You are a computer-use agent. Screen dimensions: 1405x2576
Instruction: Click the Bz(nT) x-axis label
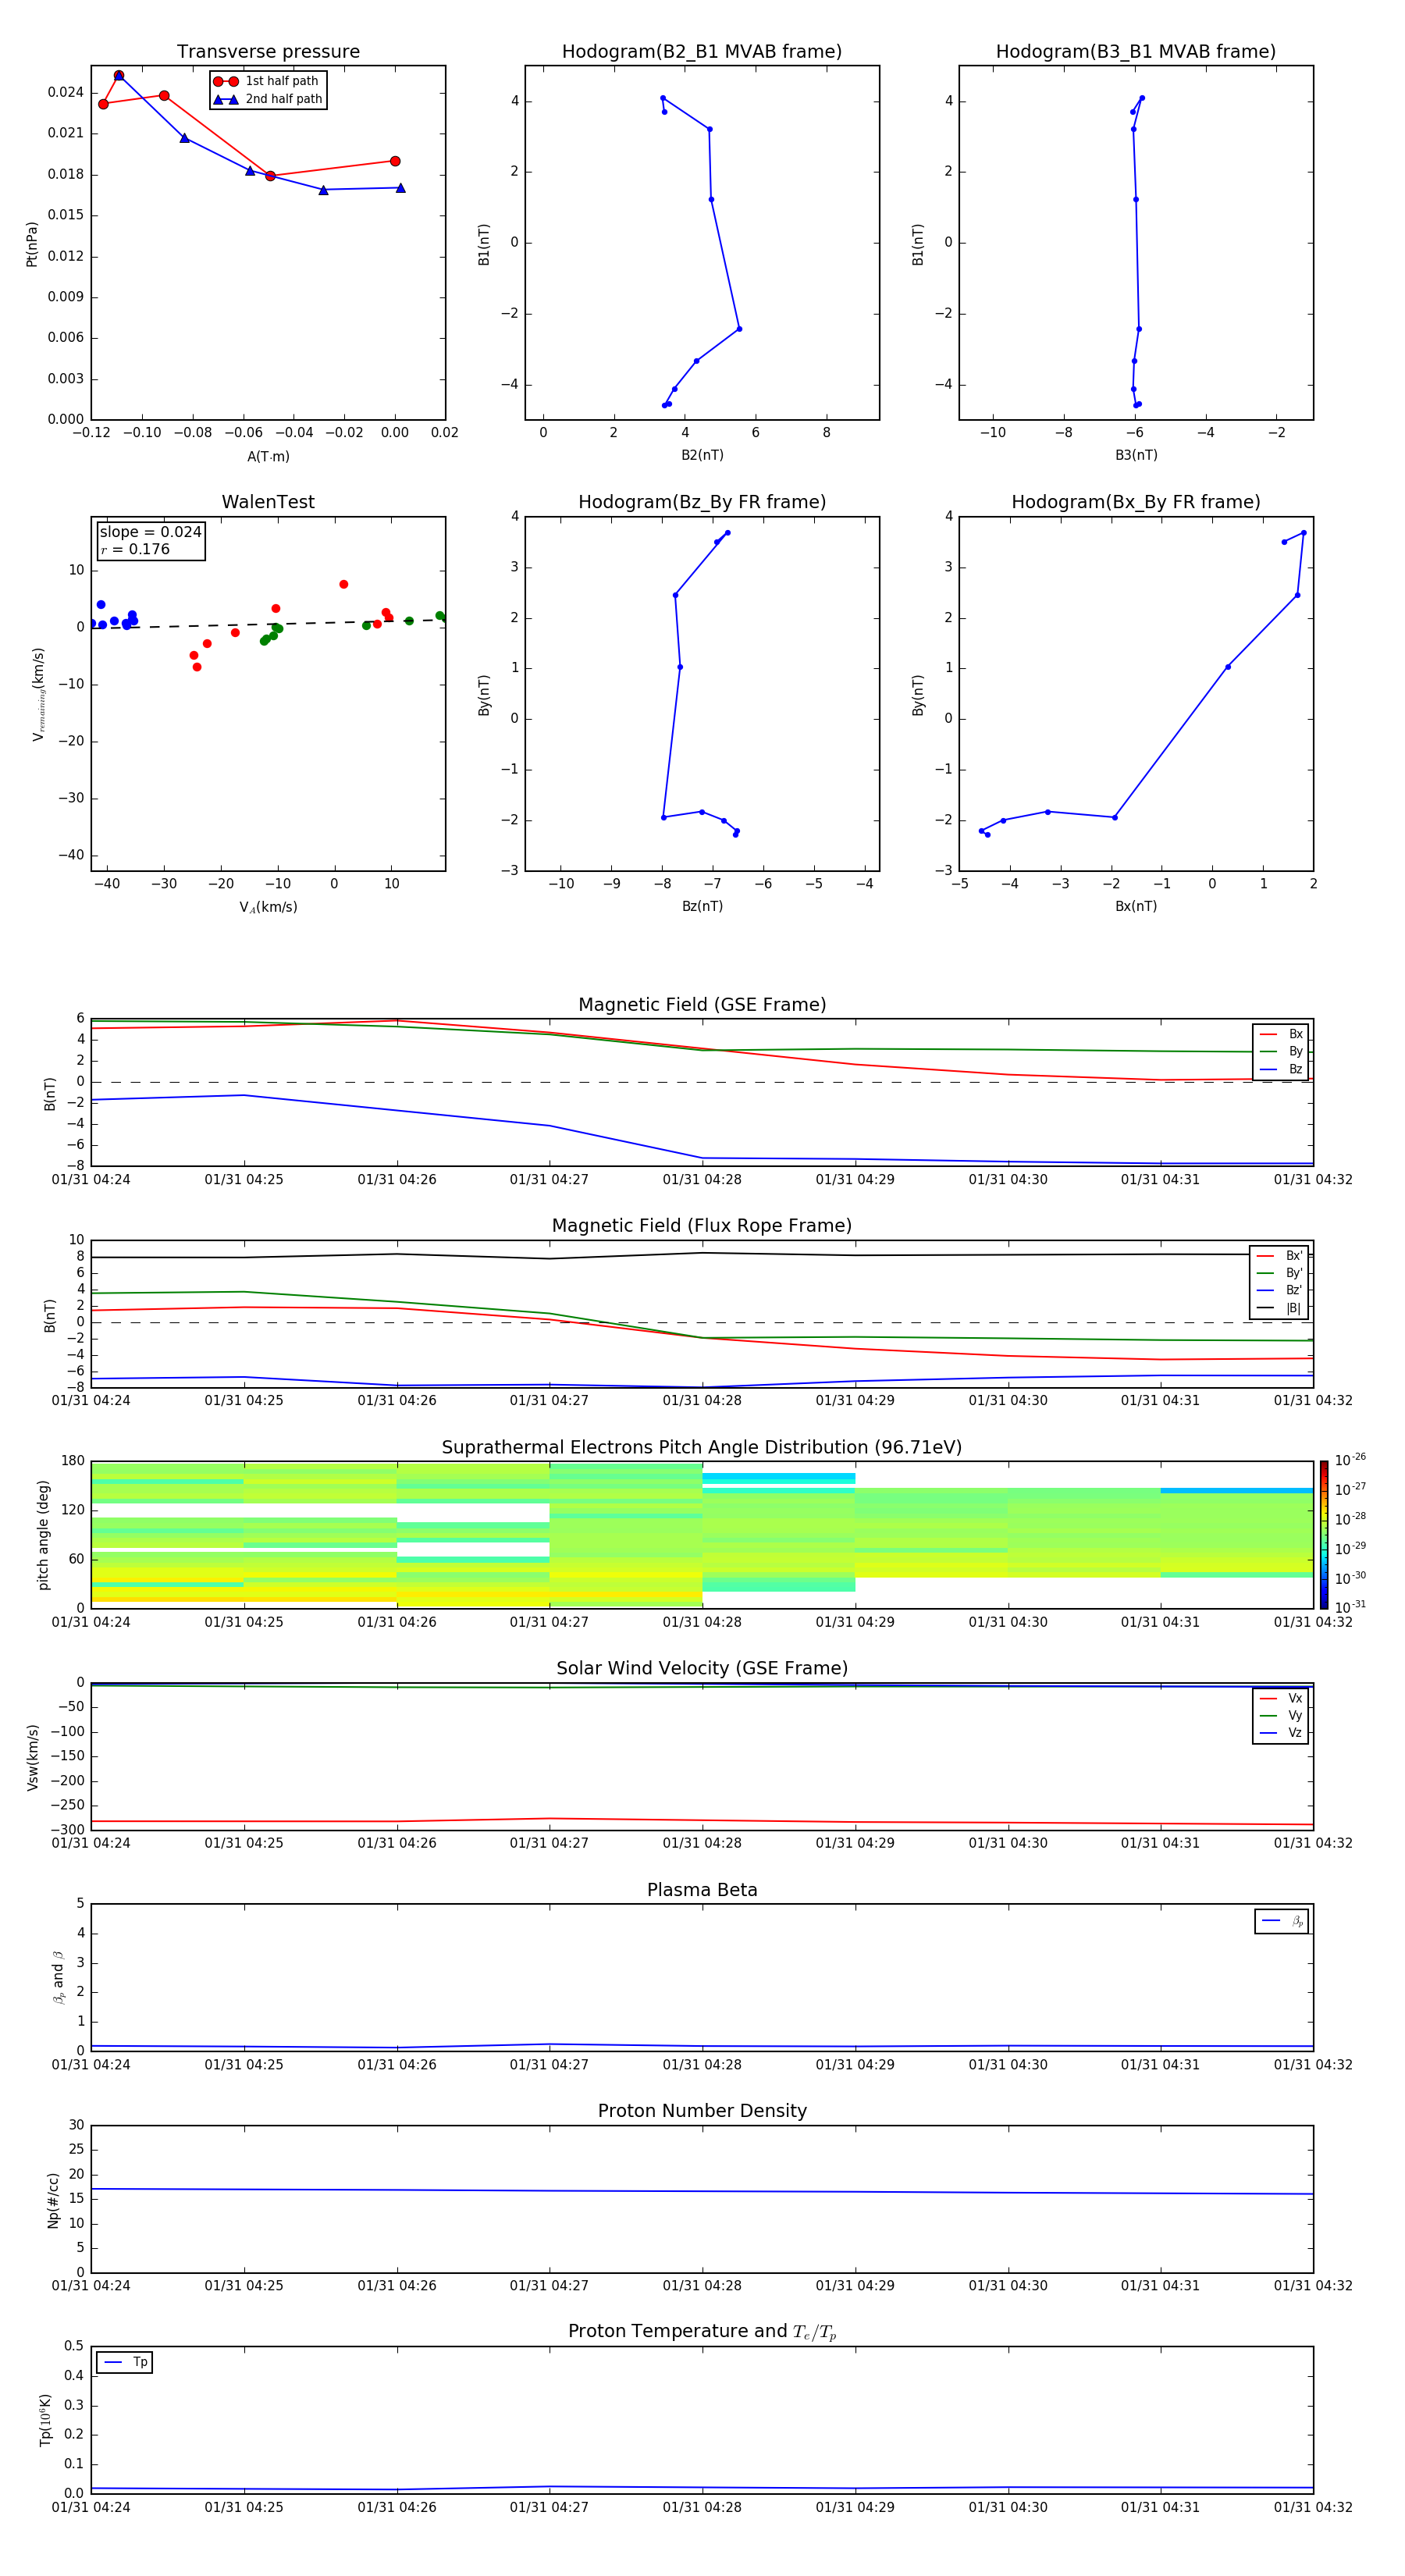coord(702,906)
